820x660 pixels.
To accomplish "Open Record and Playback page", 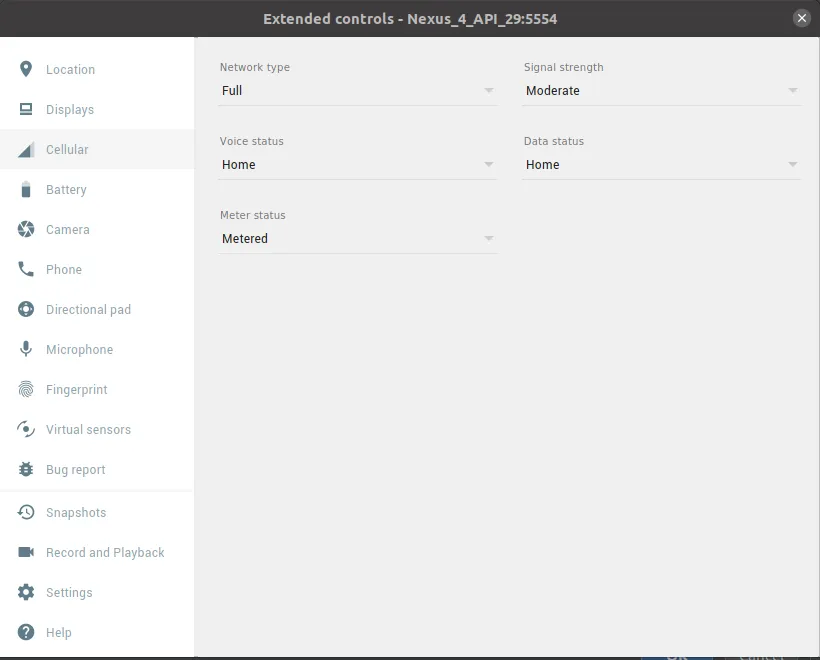I will (97, 552).
